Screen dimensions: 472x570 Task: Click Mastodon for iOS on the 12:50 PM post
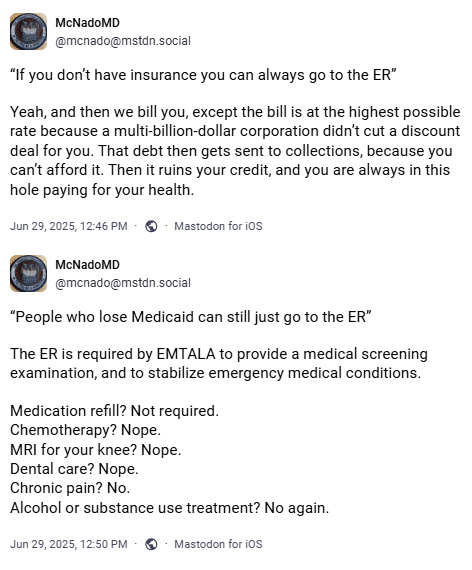218,544
